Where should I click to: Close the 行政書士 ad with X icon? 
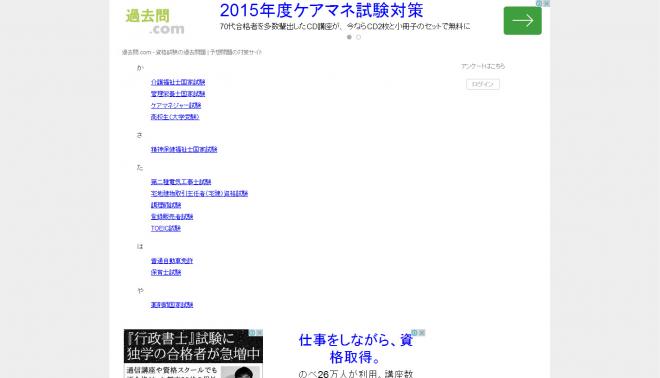[x=260, y=333]
